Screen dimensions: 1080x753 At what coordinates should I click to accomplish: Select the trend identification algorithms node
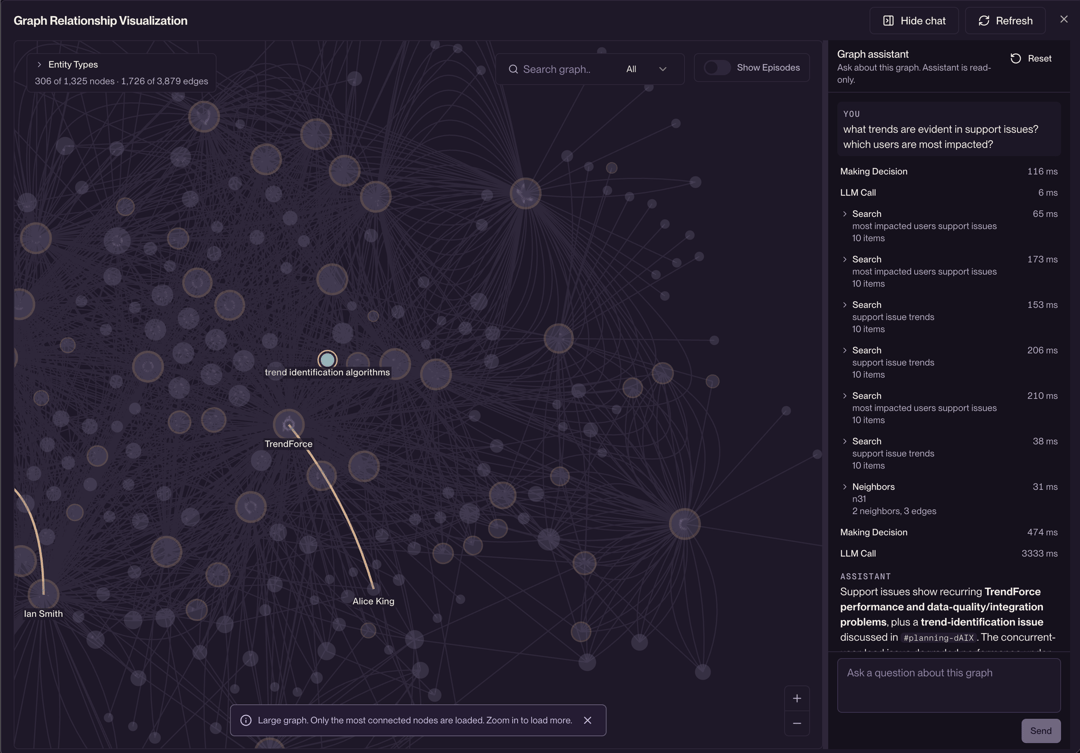327,360
